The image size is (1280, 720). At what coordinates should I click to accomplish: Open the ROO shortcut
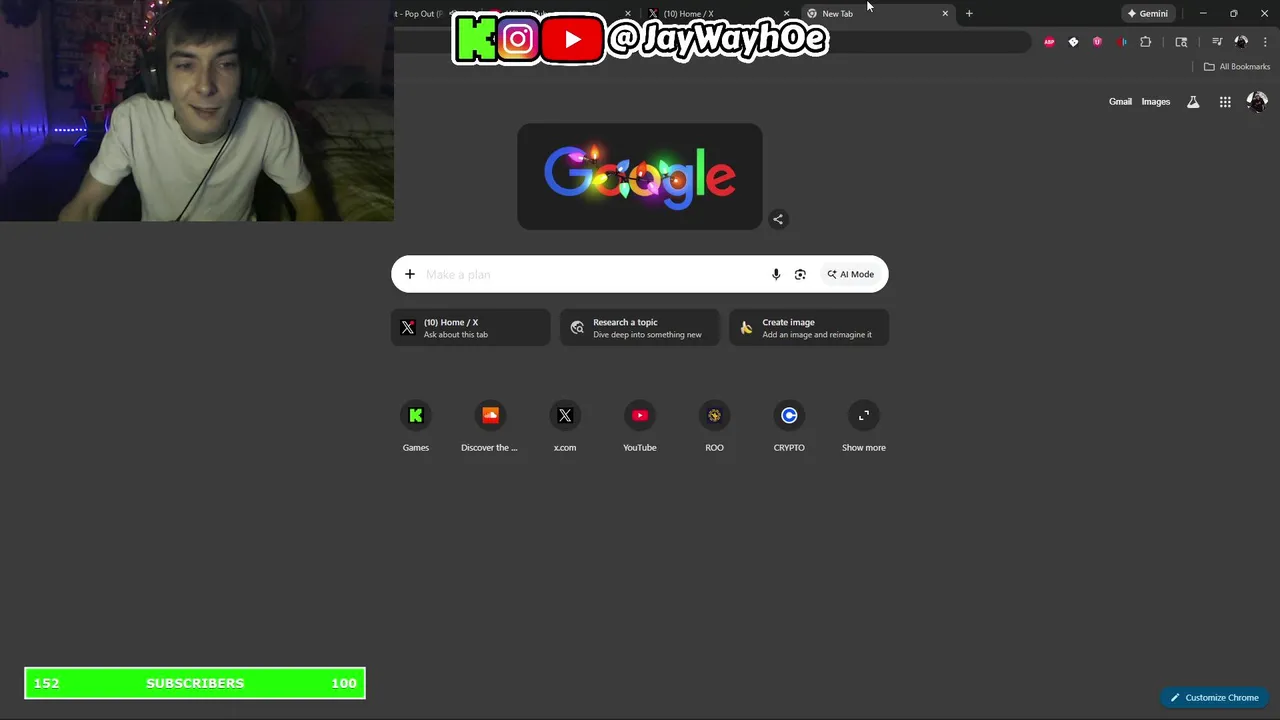[714, 427]
